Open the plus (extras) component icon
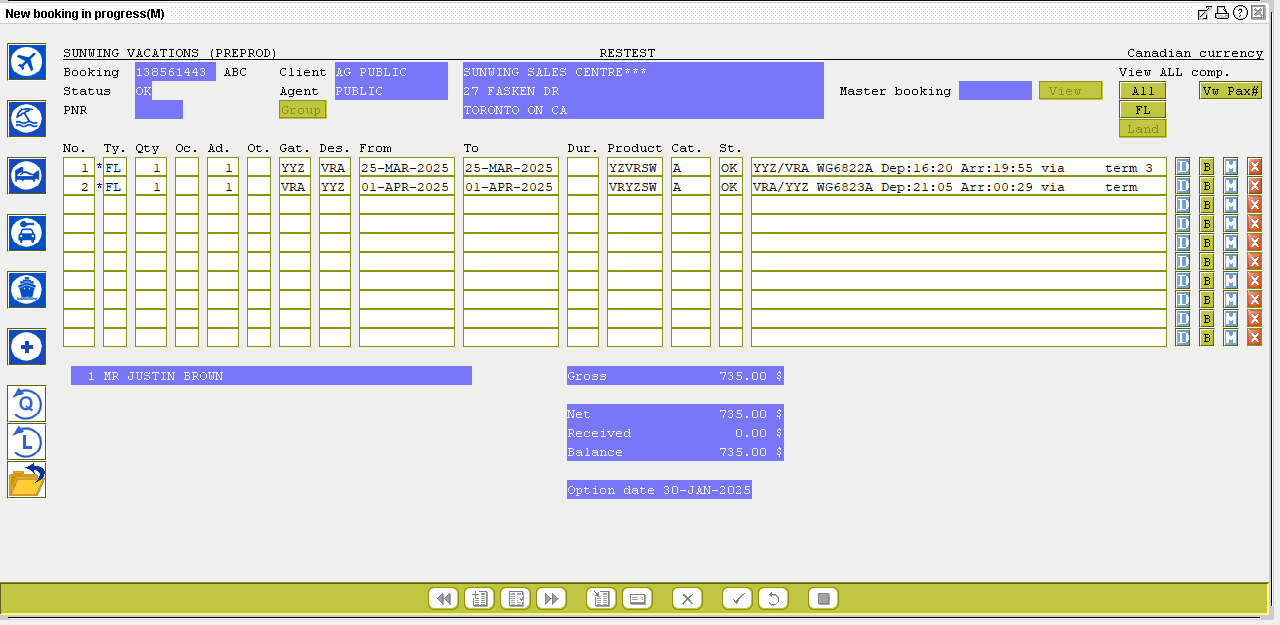Screen dimensions: 1280x625 click(26, 347)
